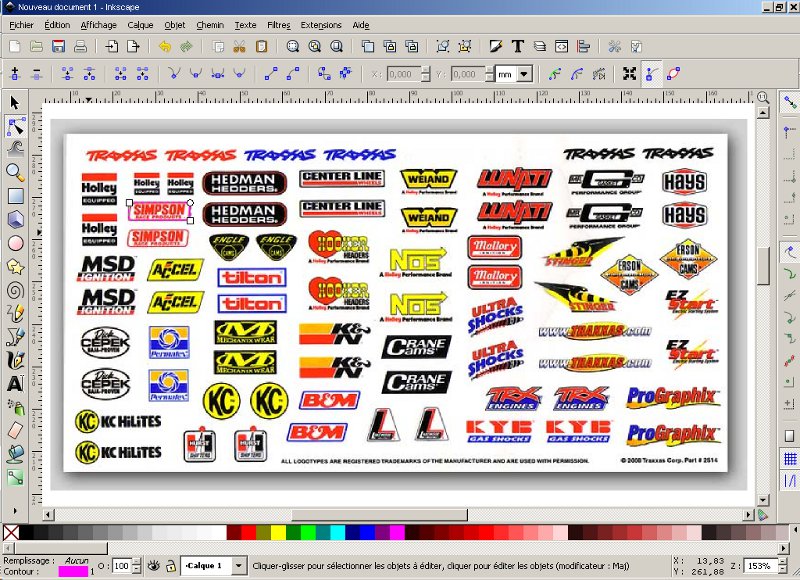Click the Open file folder icon
Screen dimensions: 800x580
coord(36,47)
